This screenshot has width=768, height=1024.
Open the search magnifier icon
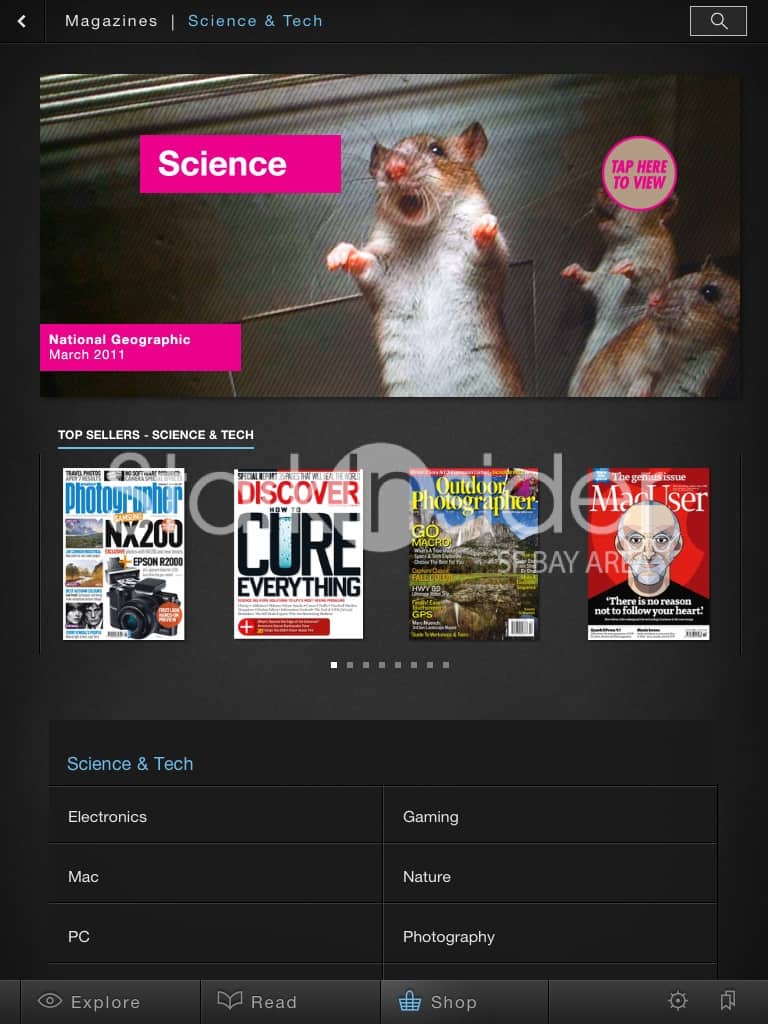click(x=718, y=21)
